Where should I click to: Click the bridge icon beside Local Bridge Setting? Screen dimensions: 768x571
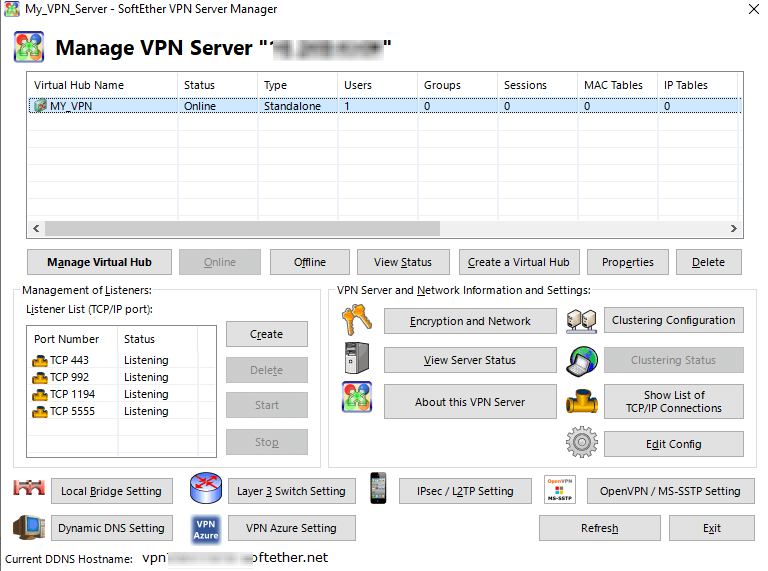(29, 487)
